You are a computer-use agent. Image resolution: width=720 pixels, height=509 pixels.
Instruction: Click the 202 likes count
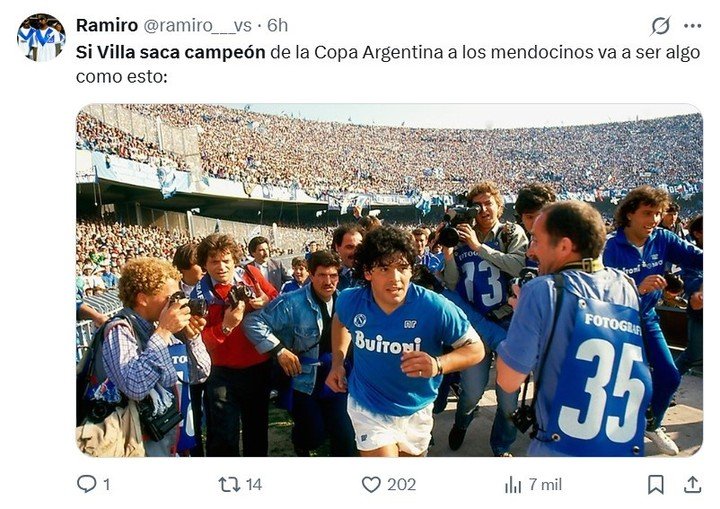[401, 484]
